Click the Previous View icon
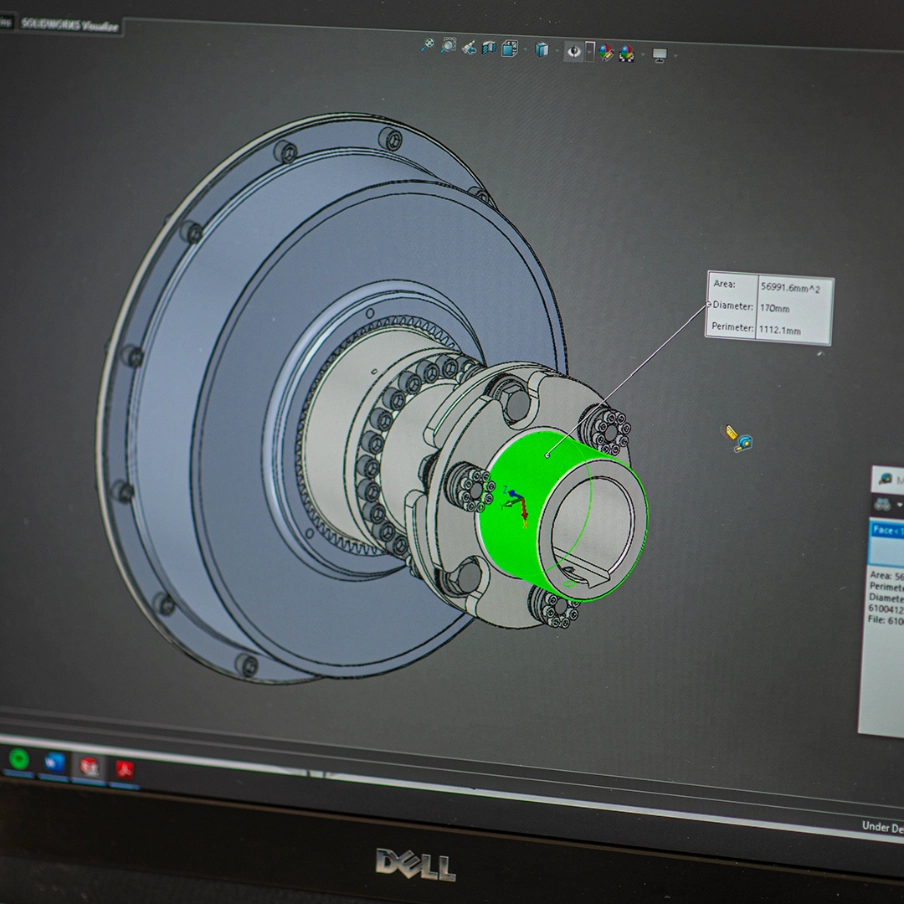 469,47
